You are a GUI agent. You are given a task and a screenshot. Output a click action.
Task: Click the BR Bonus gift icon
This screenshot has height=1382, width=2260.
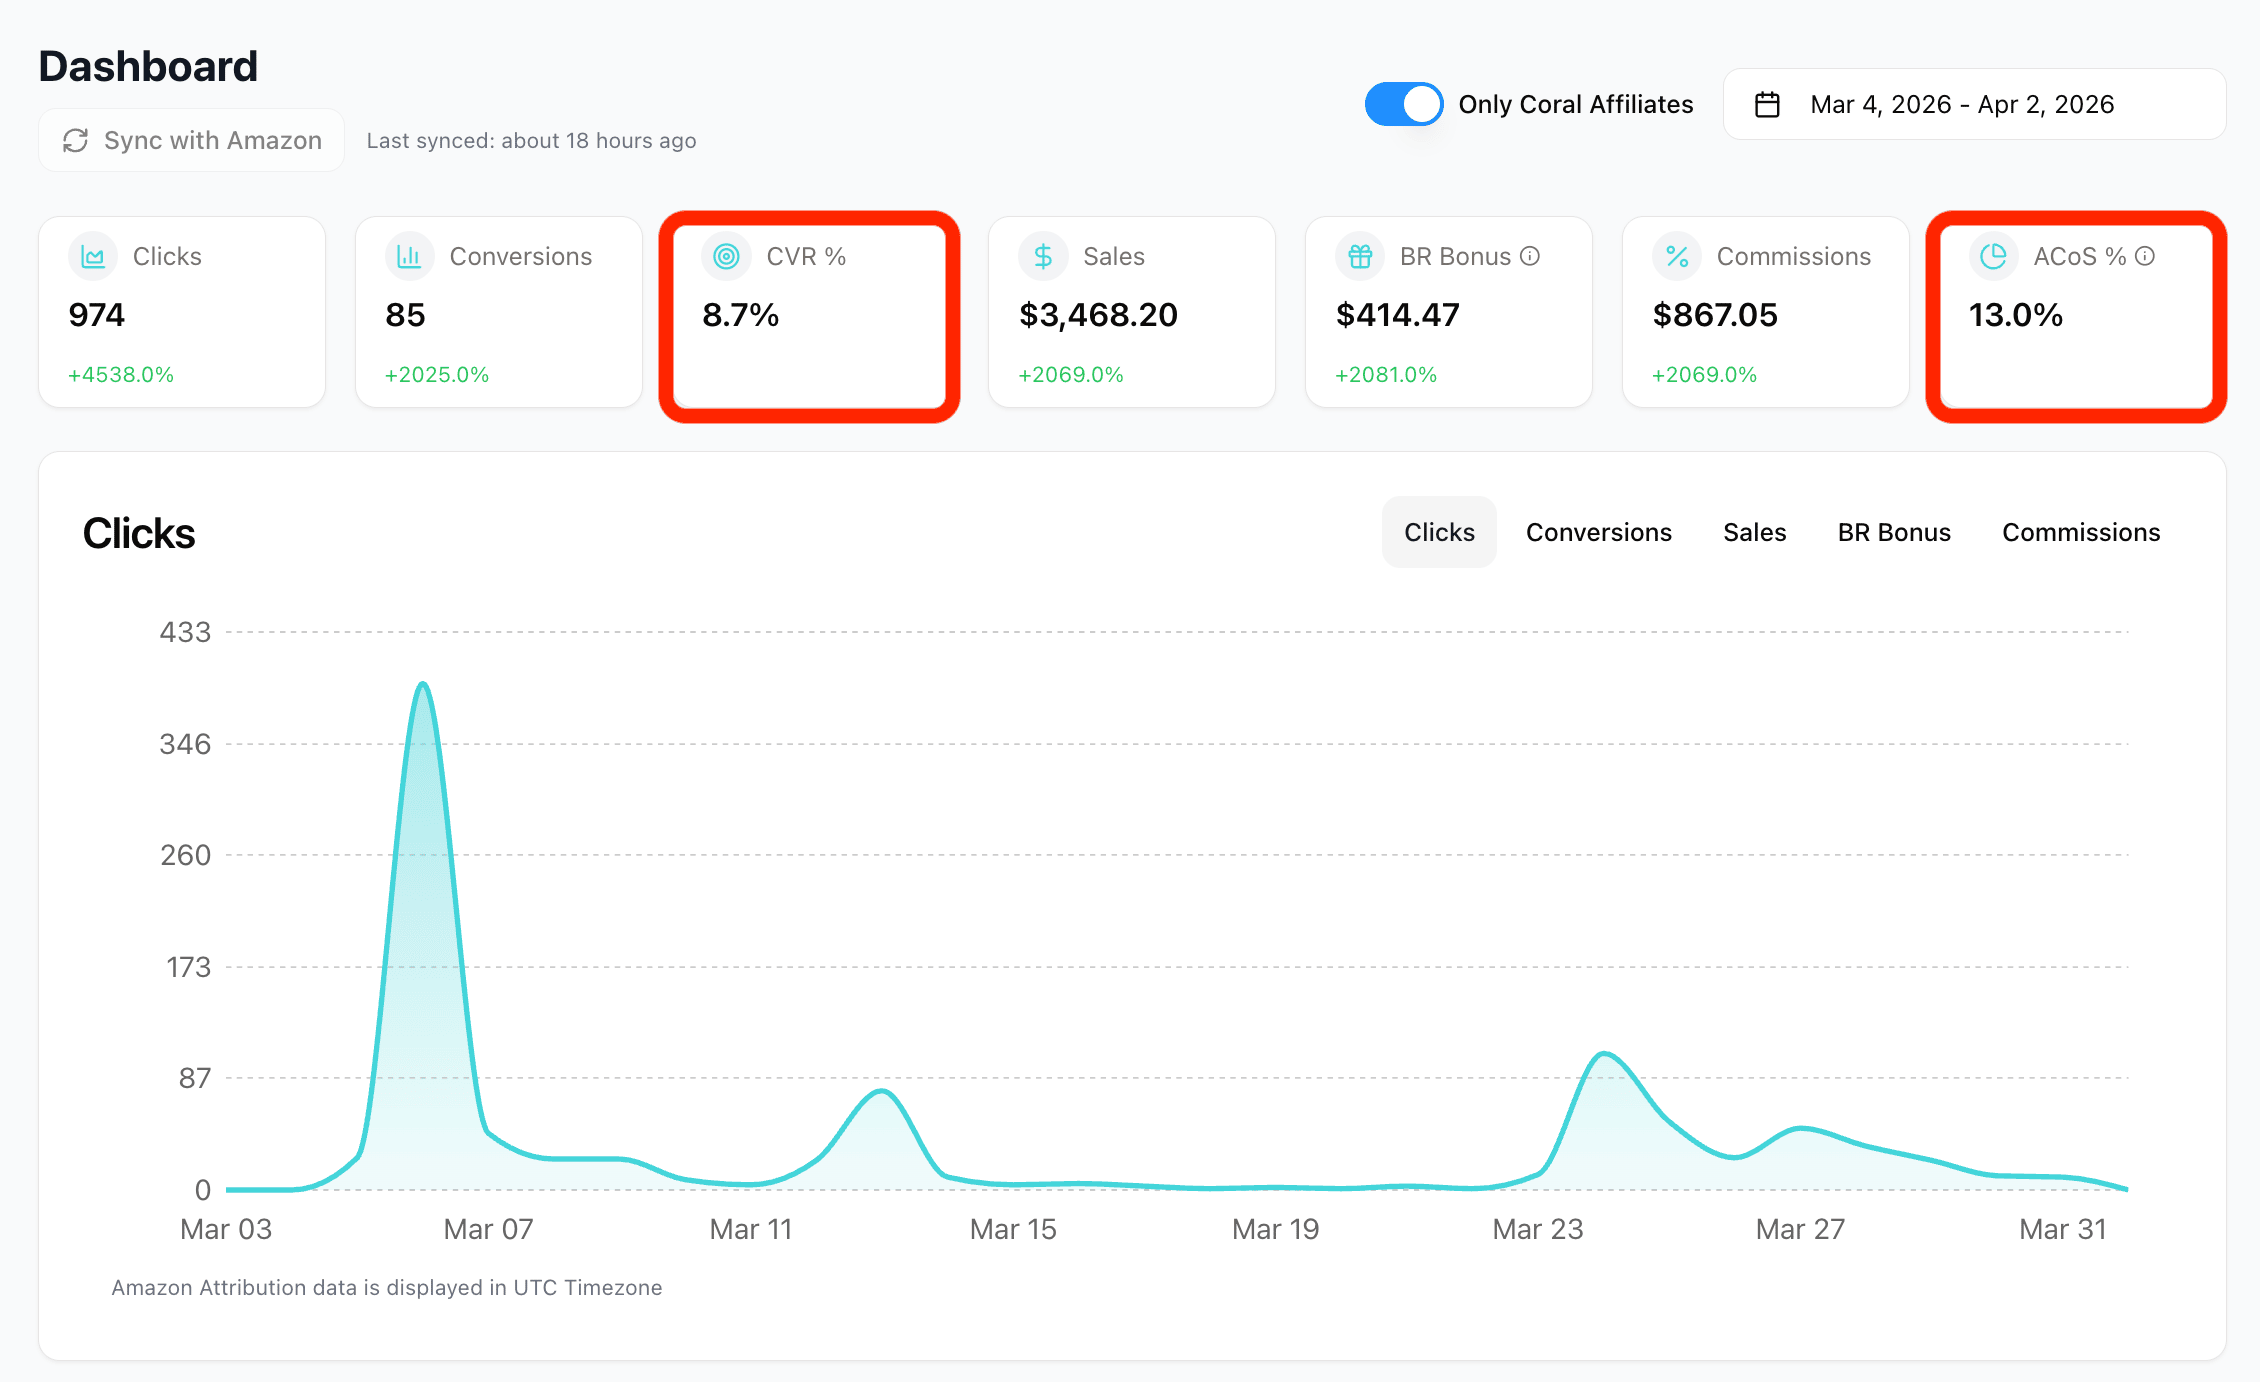tap(1360, 257)
